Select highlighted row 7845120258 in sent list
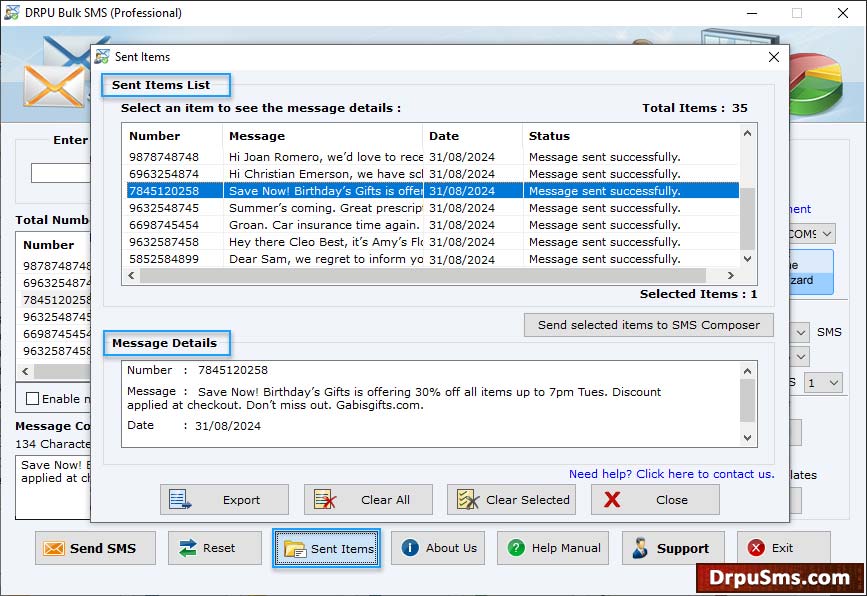The height and width of the screenshot is (596, 867). pos(432,191)
